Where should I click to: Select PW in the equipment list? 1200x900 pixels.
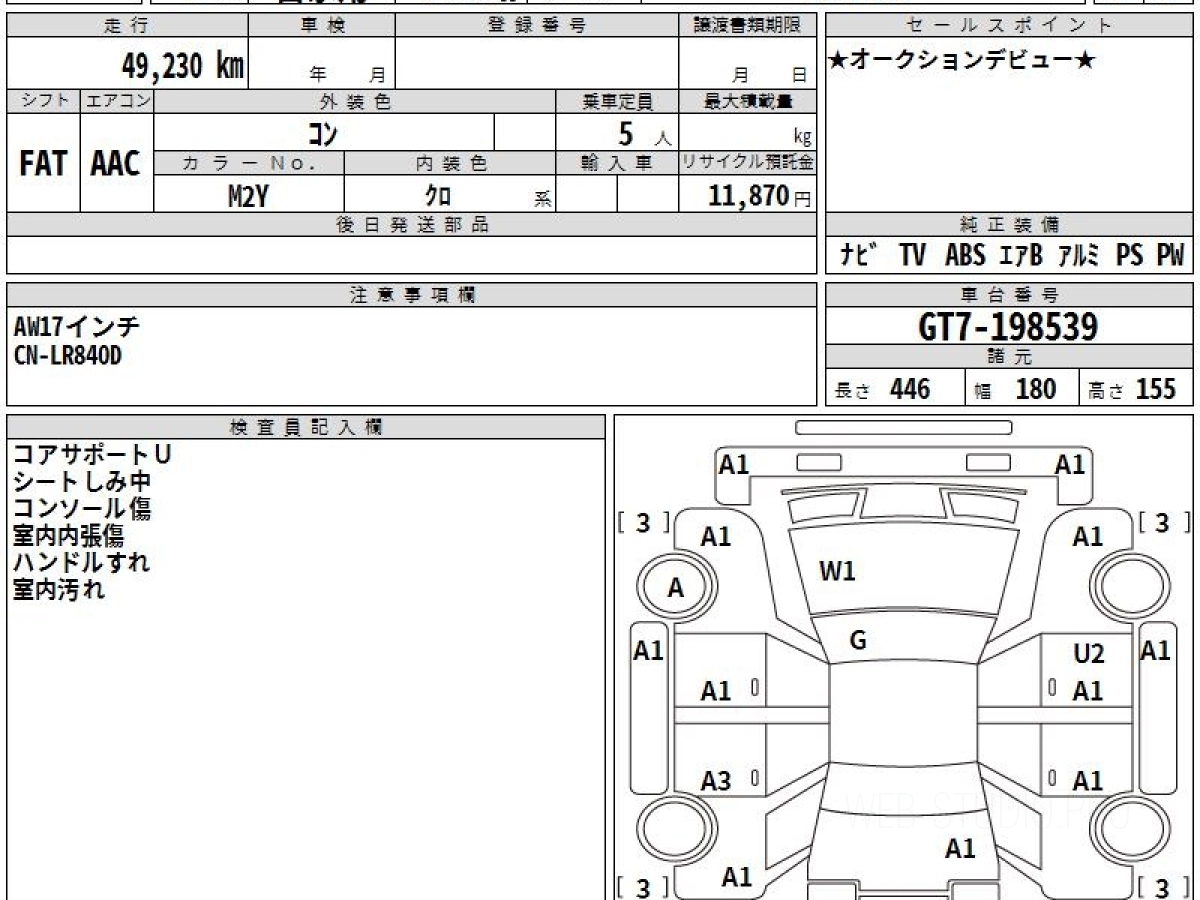pos(1169,255)
